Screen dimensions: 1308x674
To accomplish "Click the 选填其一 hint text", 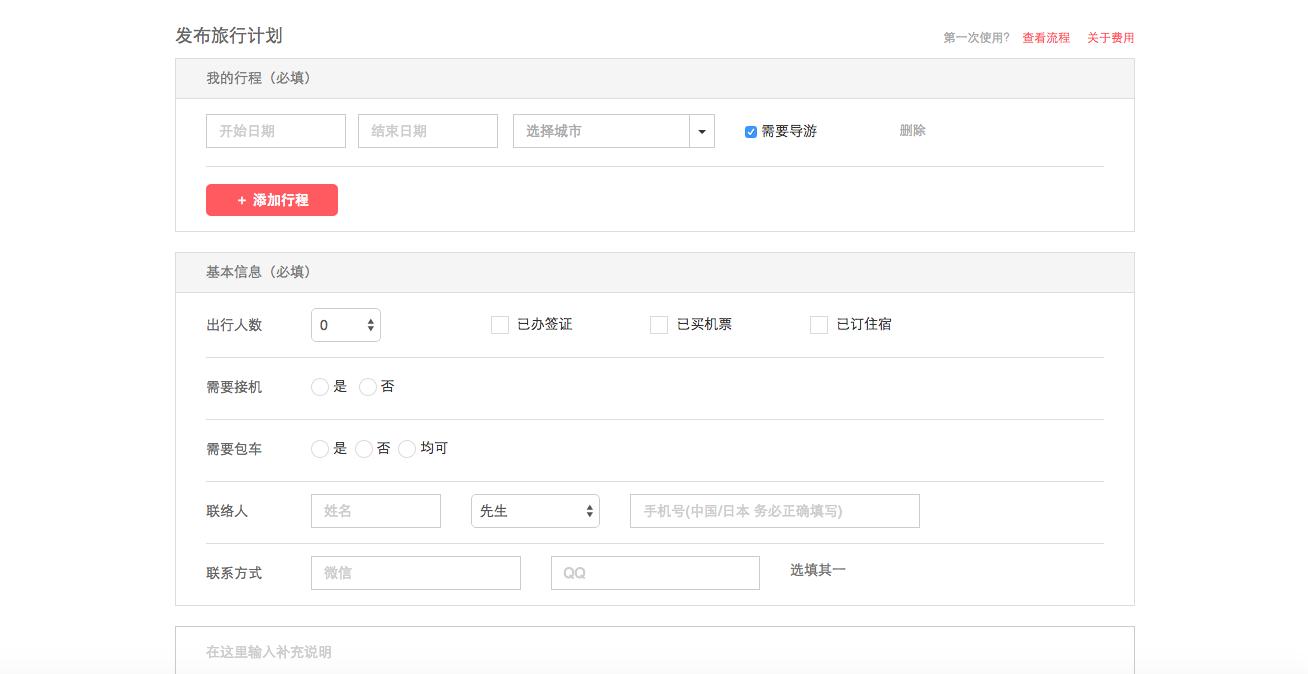I will pyautogui.click(x=818, y=570).
